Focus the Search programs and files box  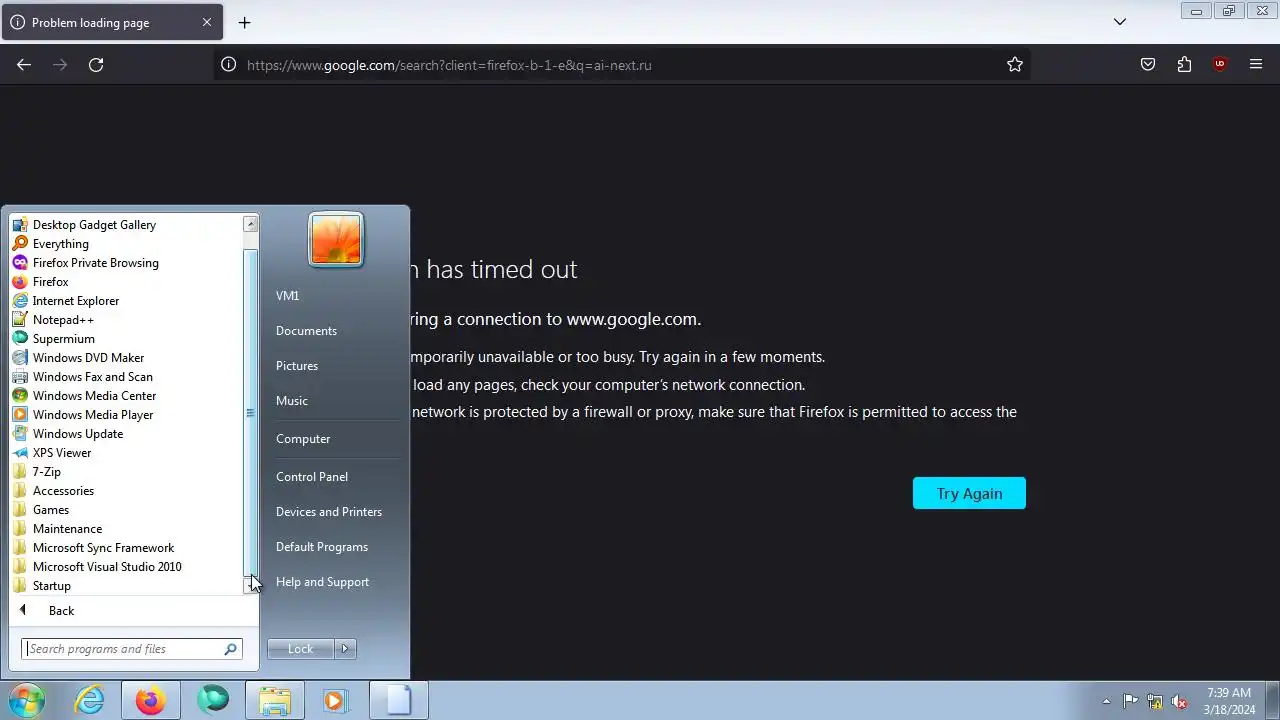tap(132, 649)
